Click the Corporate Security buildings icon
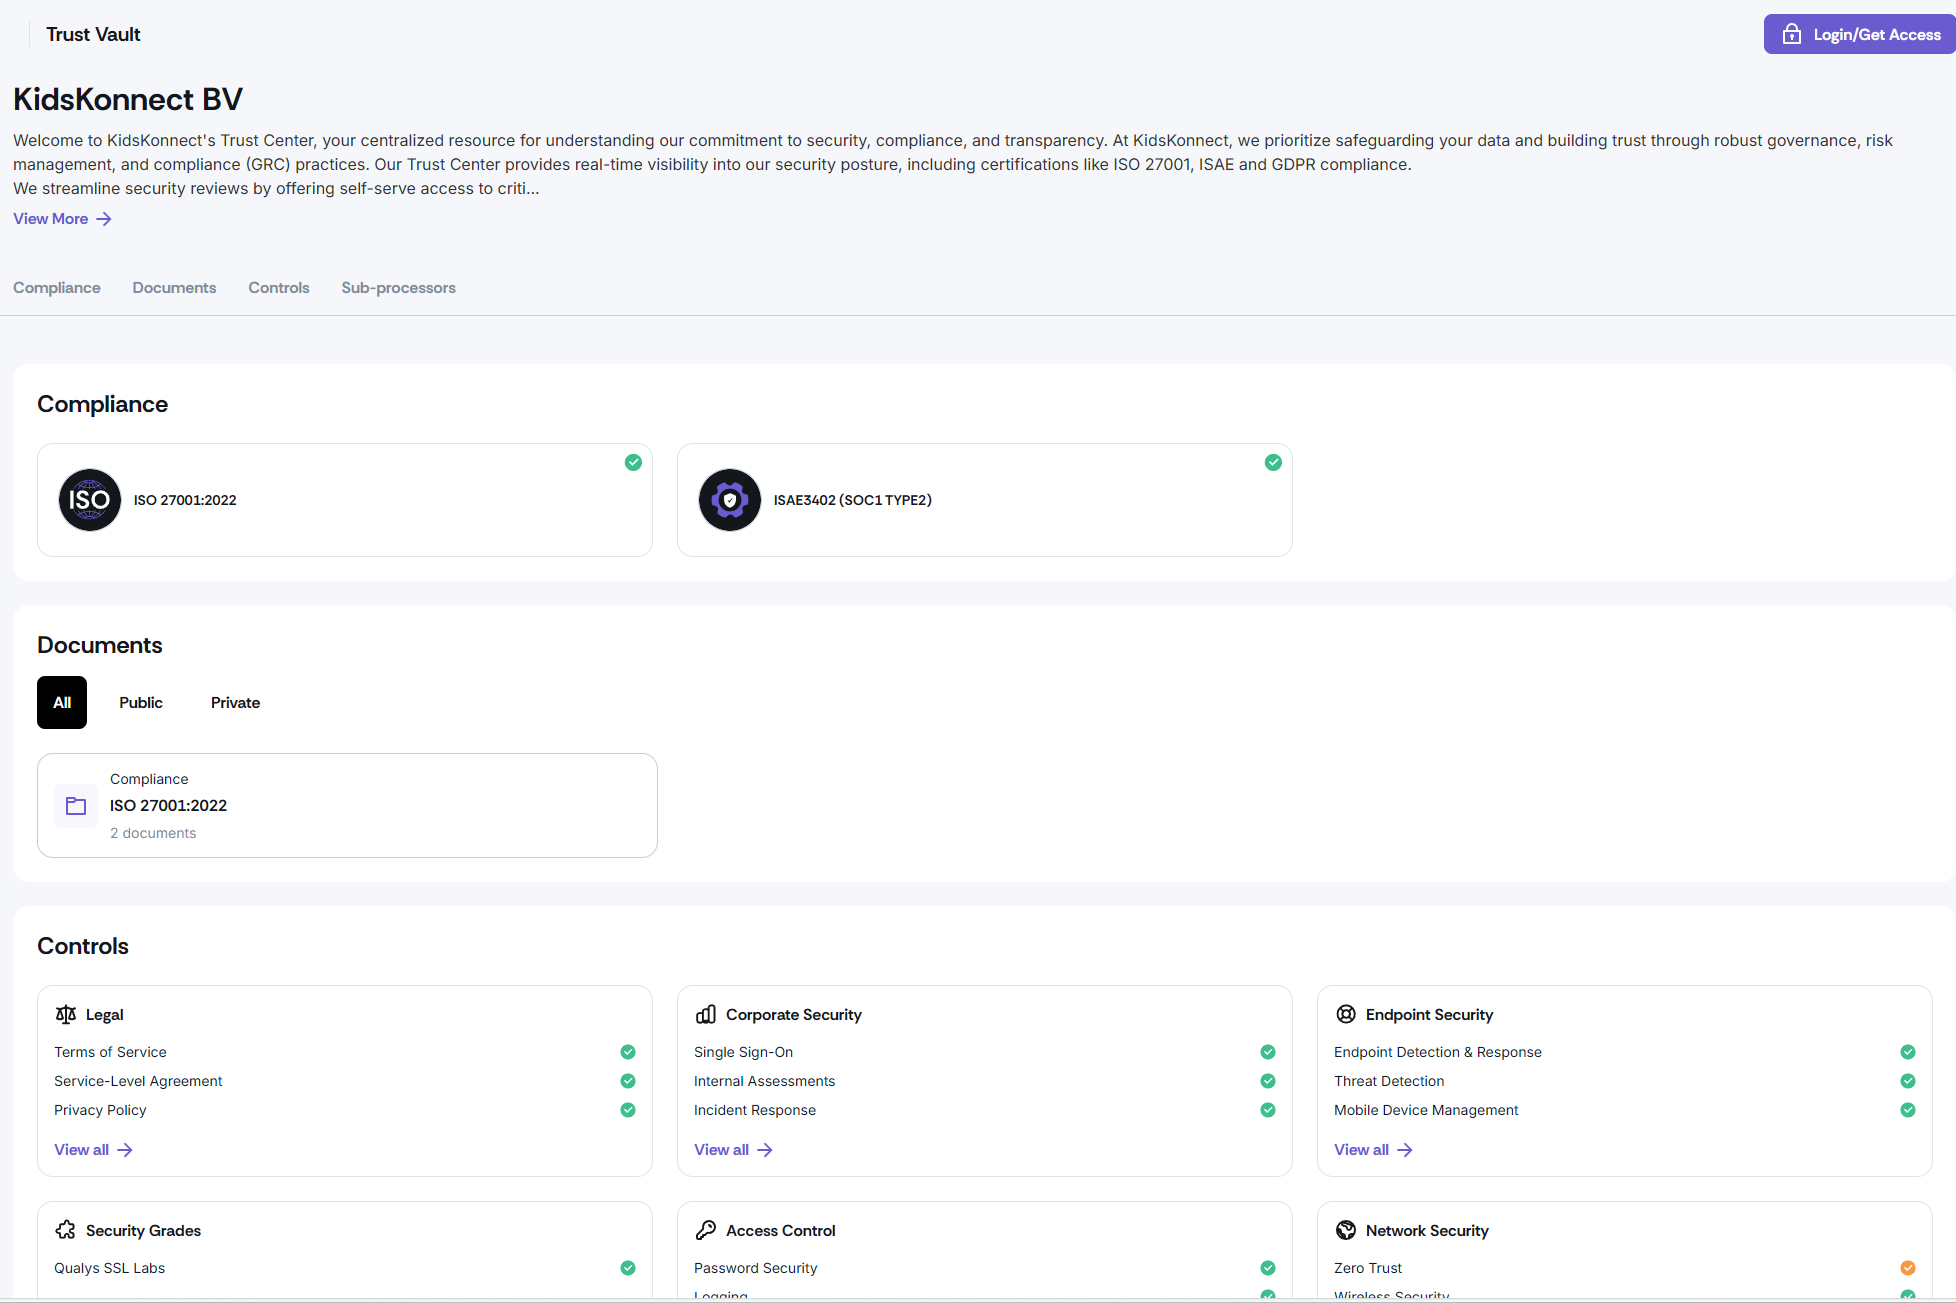 coord(706,1015)
